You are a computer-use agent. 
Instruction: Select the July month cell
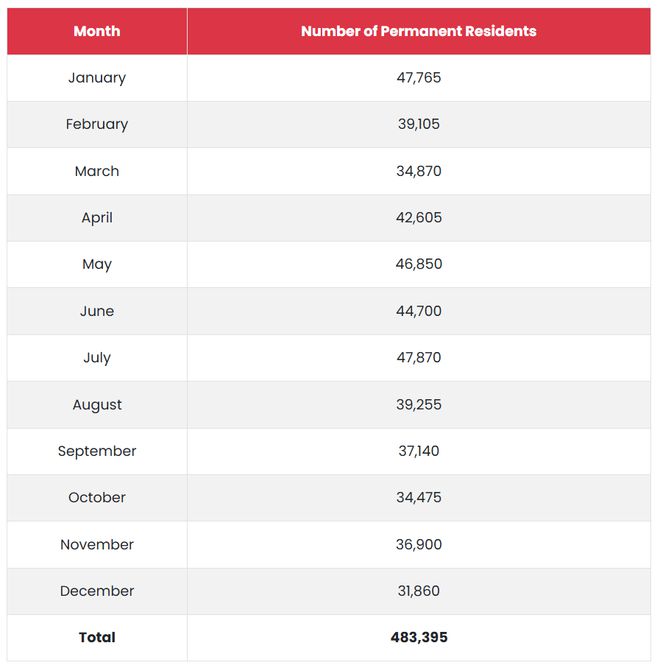coord(97,358)
